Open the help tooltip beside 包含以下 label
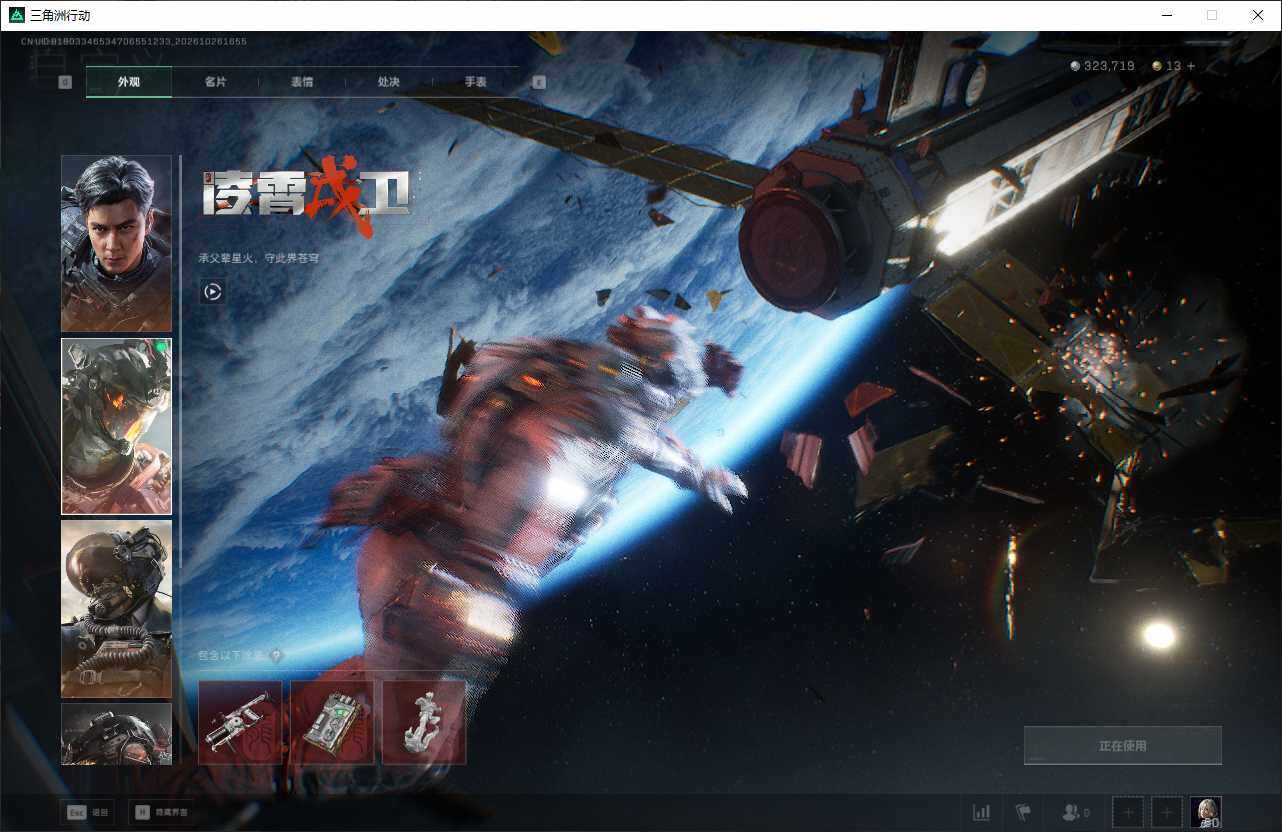The height and width of the screenshot is (832, 1282). coord(276,656)
